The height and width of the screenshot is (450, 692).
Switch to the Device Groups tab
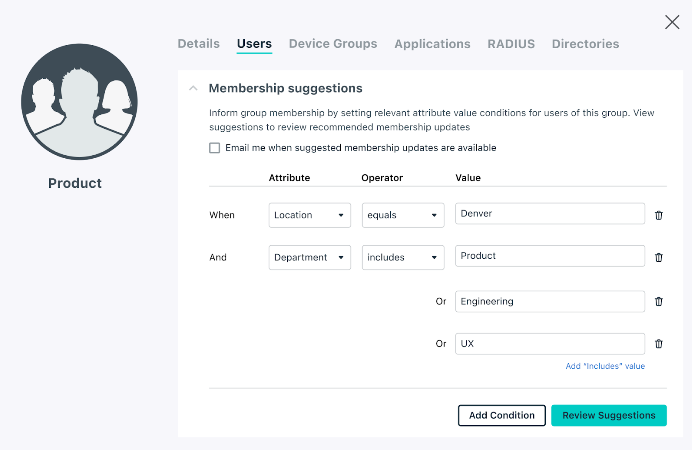point(333,44)
